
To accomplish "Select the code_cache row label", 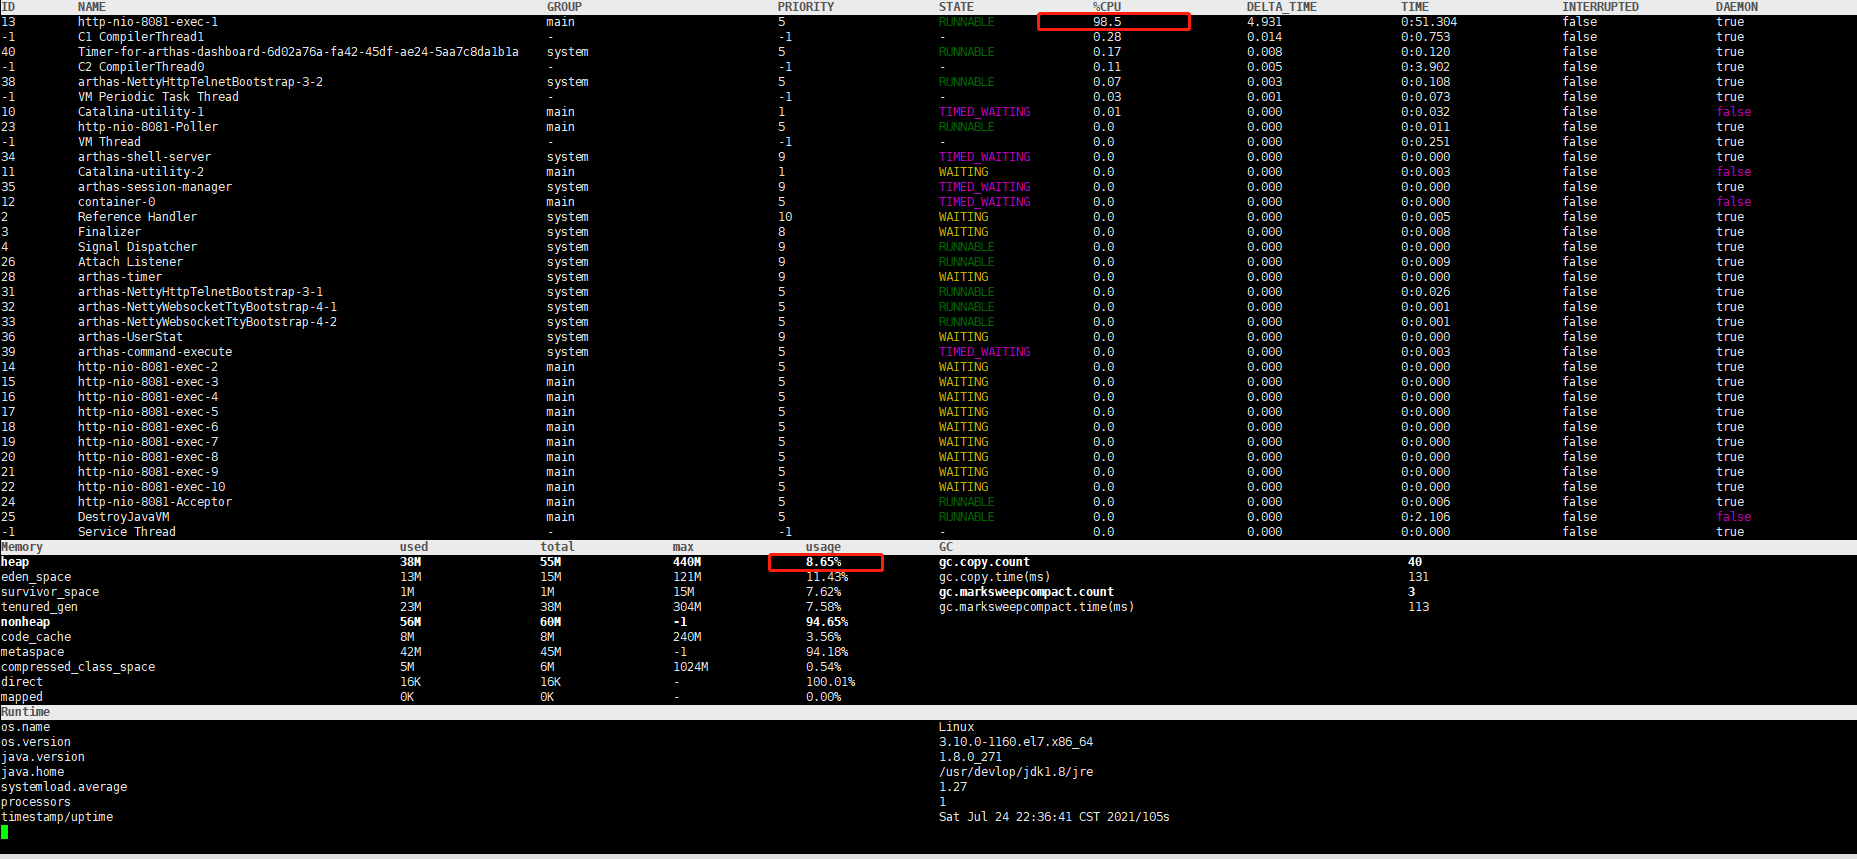I will [36, 637].
